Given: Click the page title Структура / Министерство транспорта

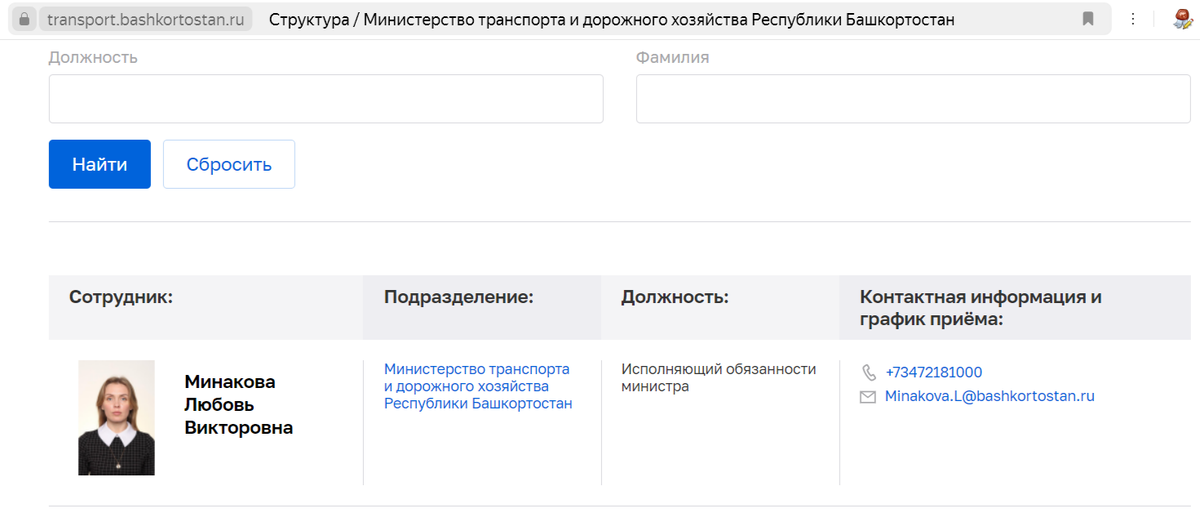Looking at the screenshot, I should (612, 19).
